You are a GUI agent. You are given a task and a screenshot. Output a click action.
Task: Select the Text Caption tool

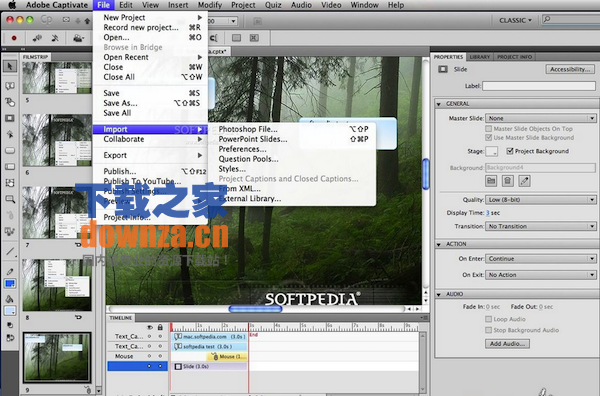click(x=10, y=86)
